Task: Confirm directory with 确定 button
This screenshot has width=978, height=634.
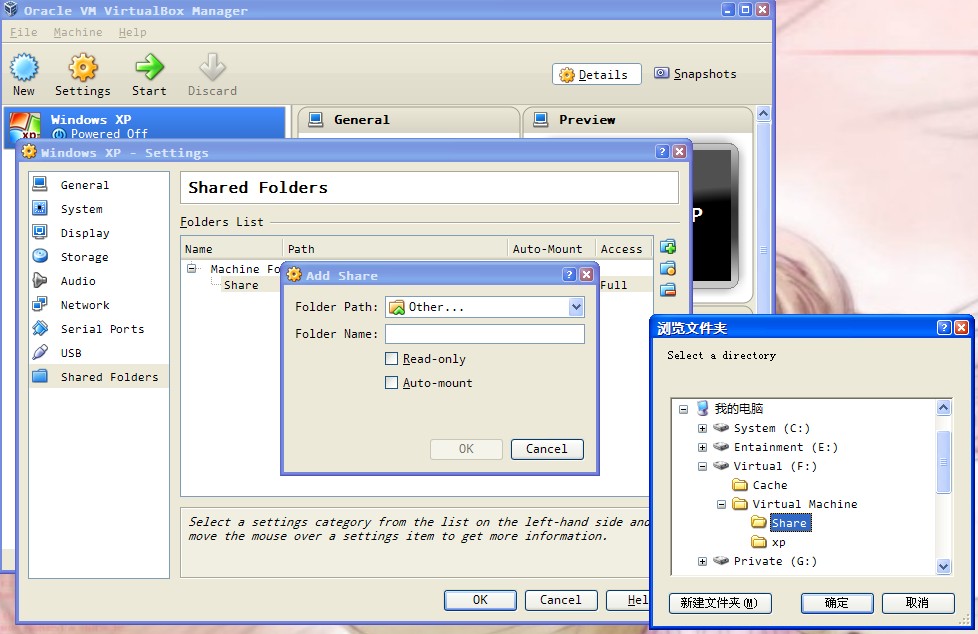Action: 836,603
